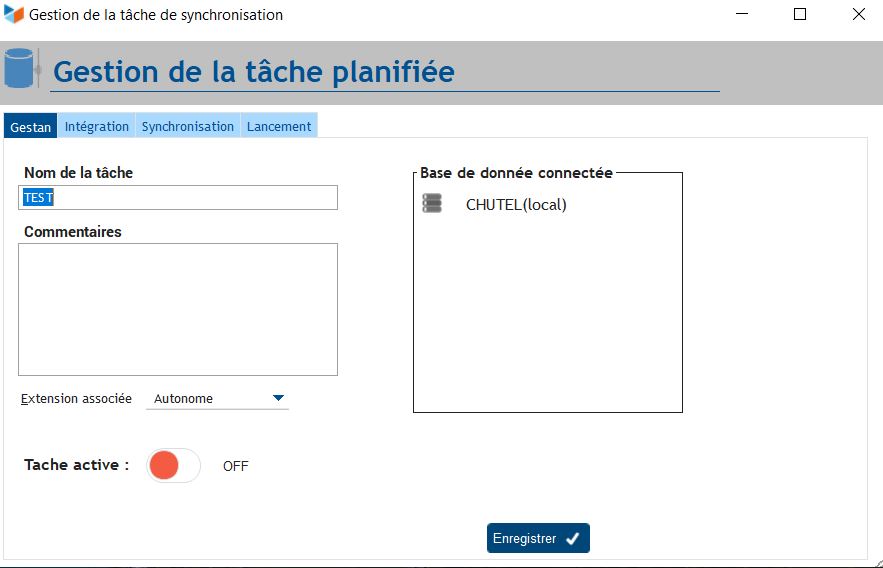Click inside the Commentaires text area
The image size is (883, 568).
coord(178,309)
